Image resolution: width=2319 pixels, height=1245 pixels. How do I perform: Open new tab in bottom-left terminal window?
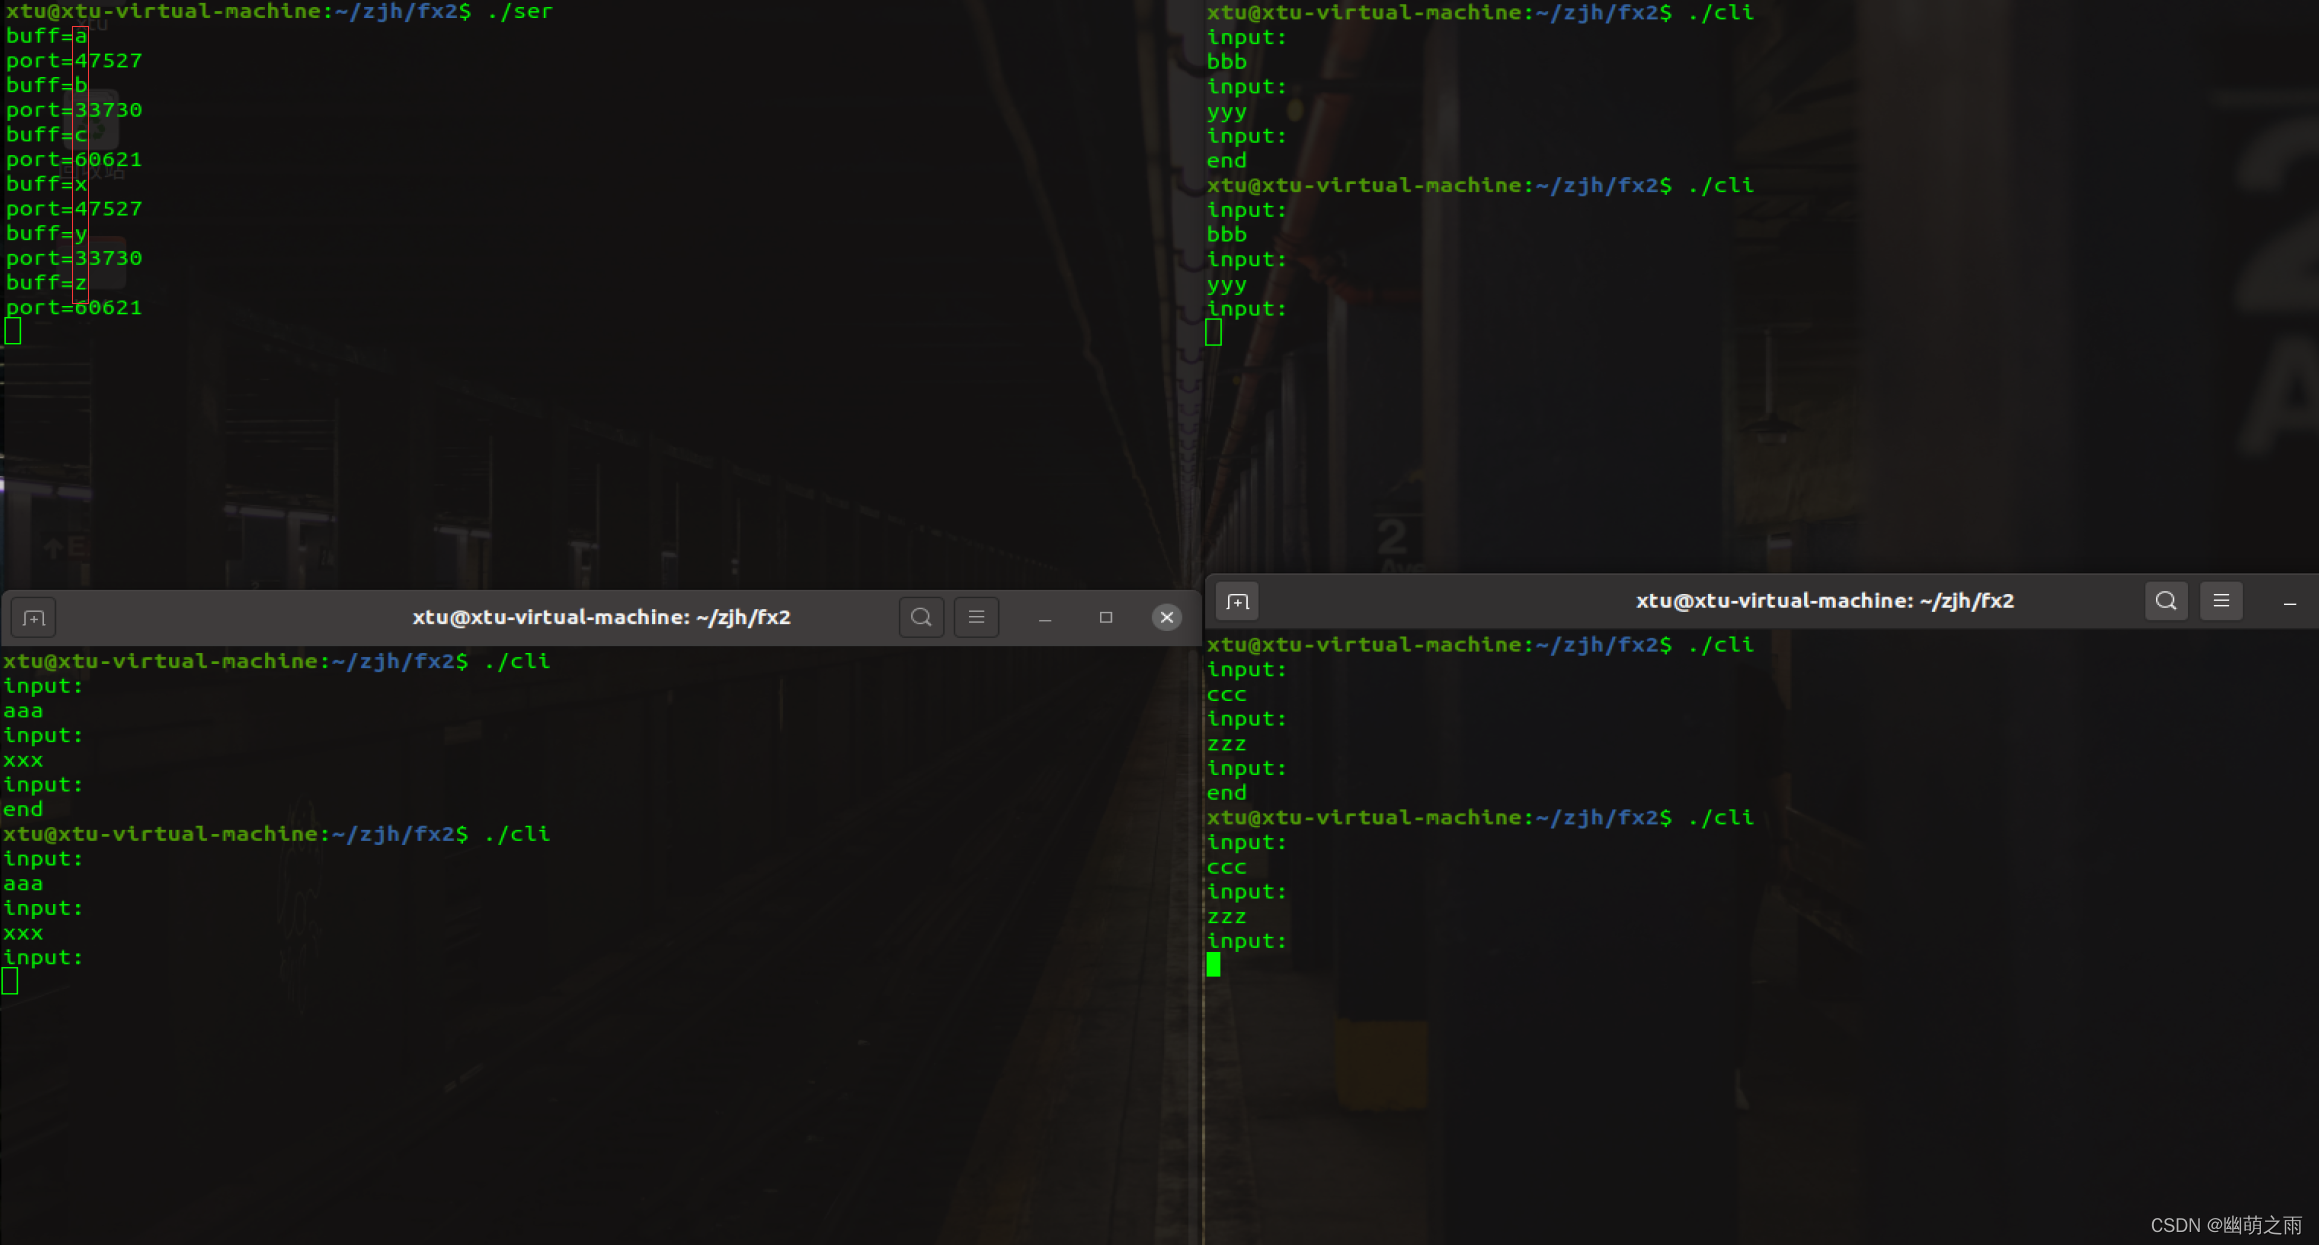(x=33, y=618)
